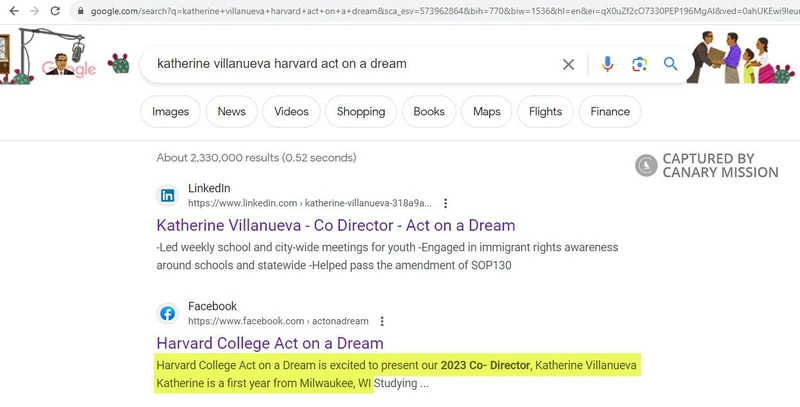Open more options for Facebook result
The image size is (800, 407).
tap(382, 321)
